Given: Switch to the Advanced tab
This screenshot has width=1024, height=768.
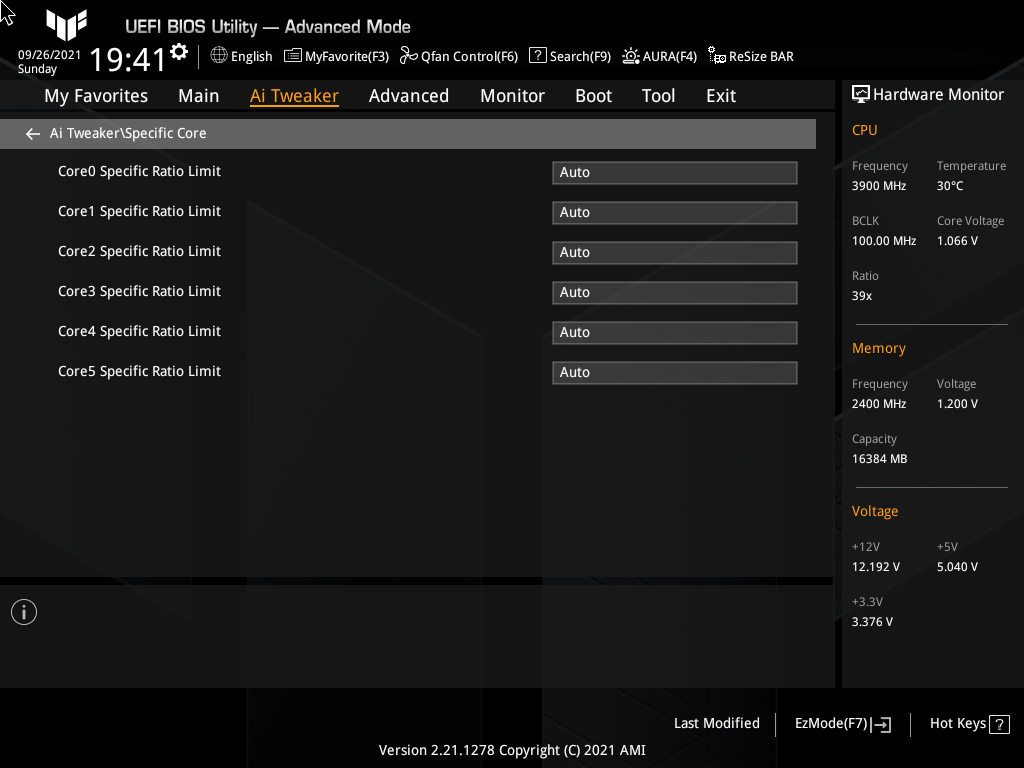Looking at the screenshot, I should point(409,95).
